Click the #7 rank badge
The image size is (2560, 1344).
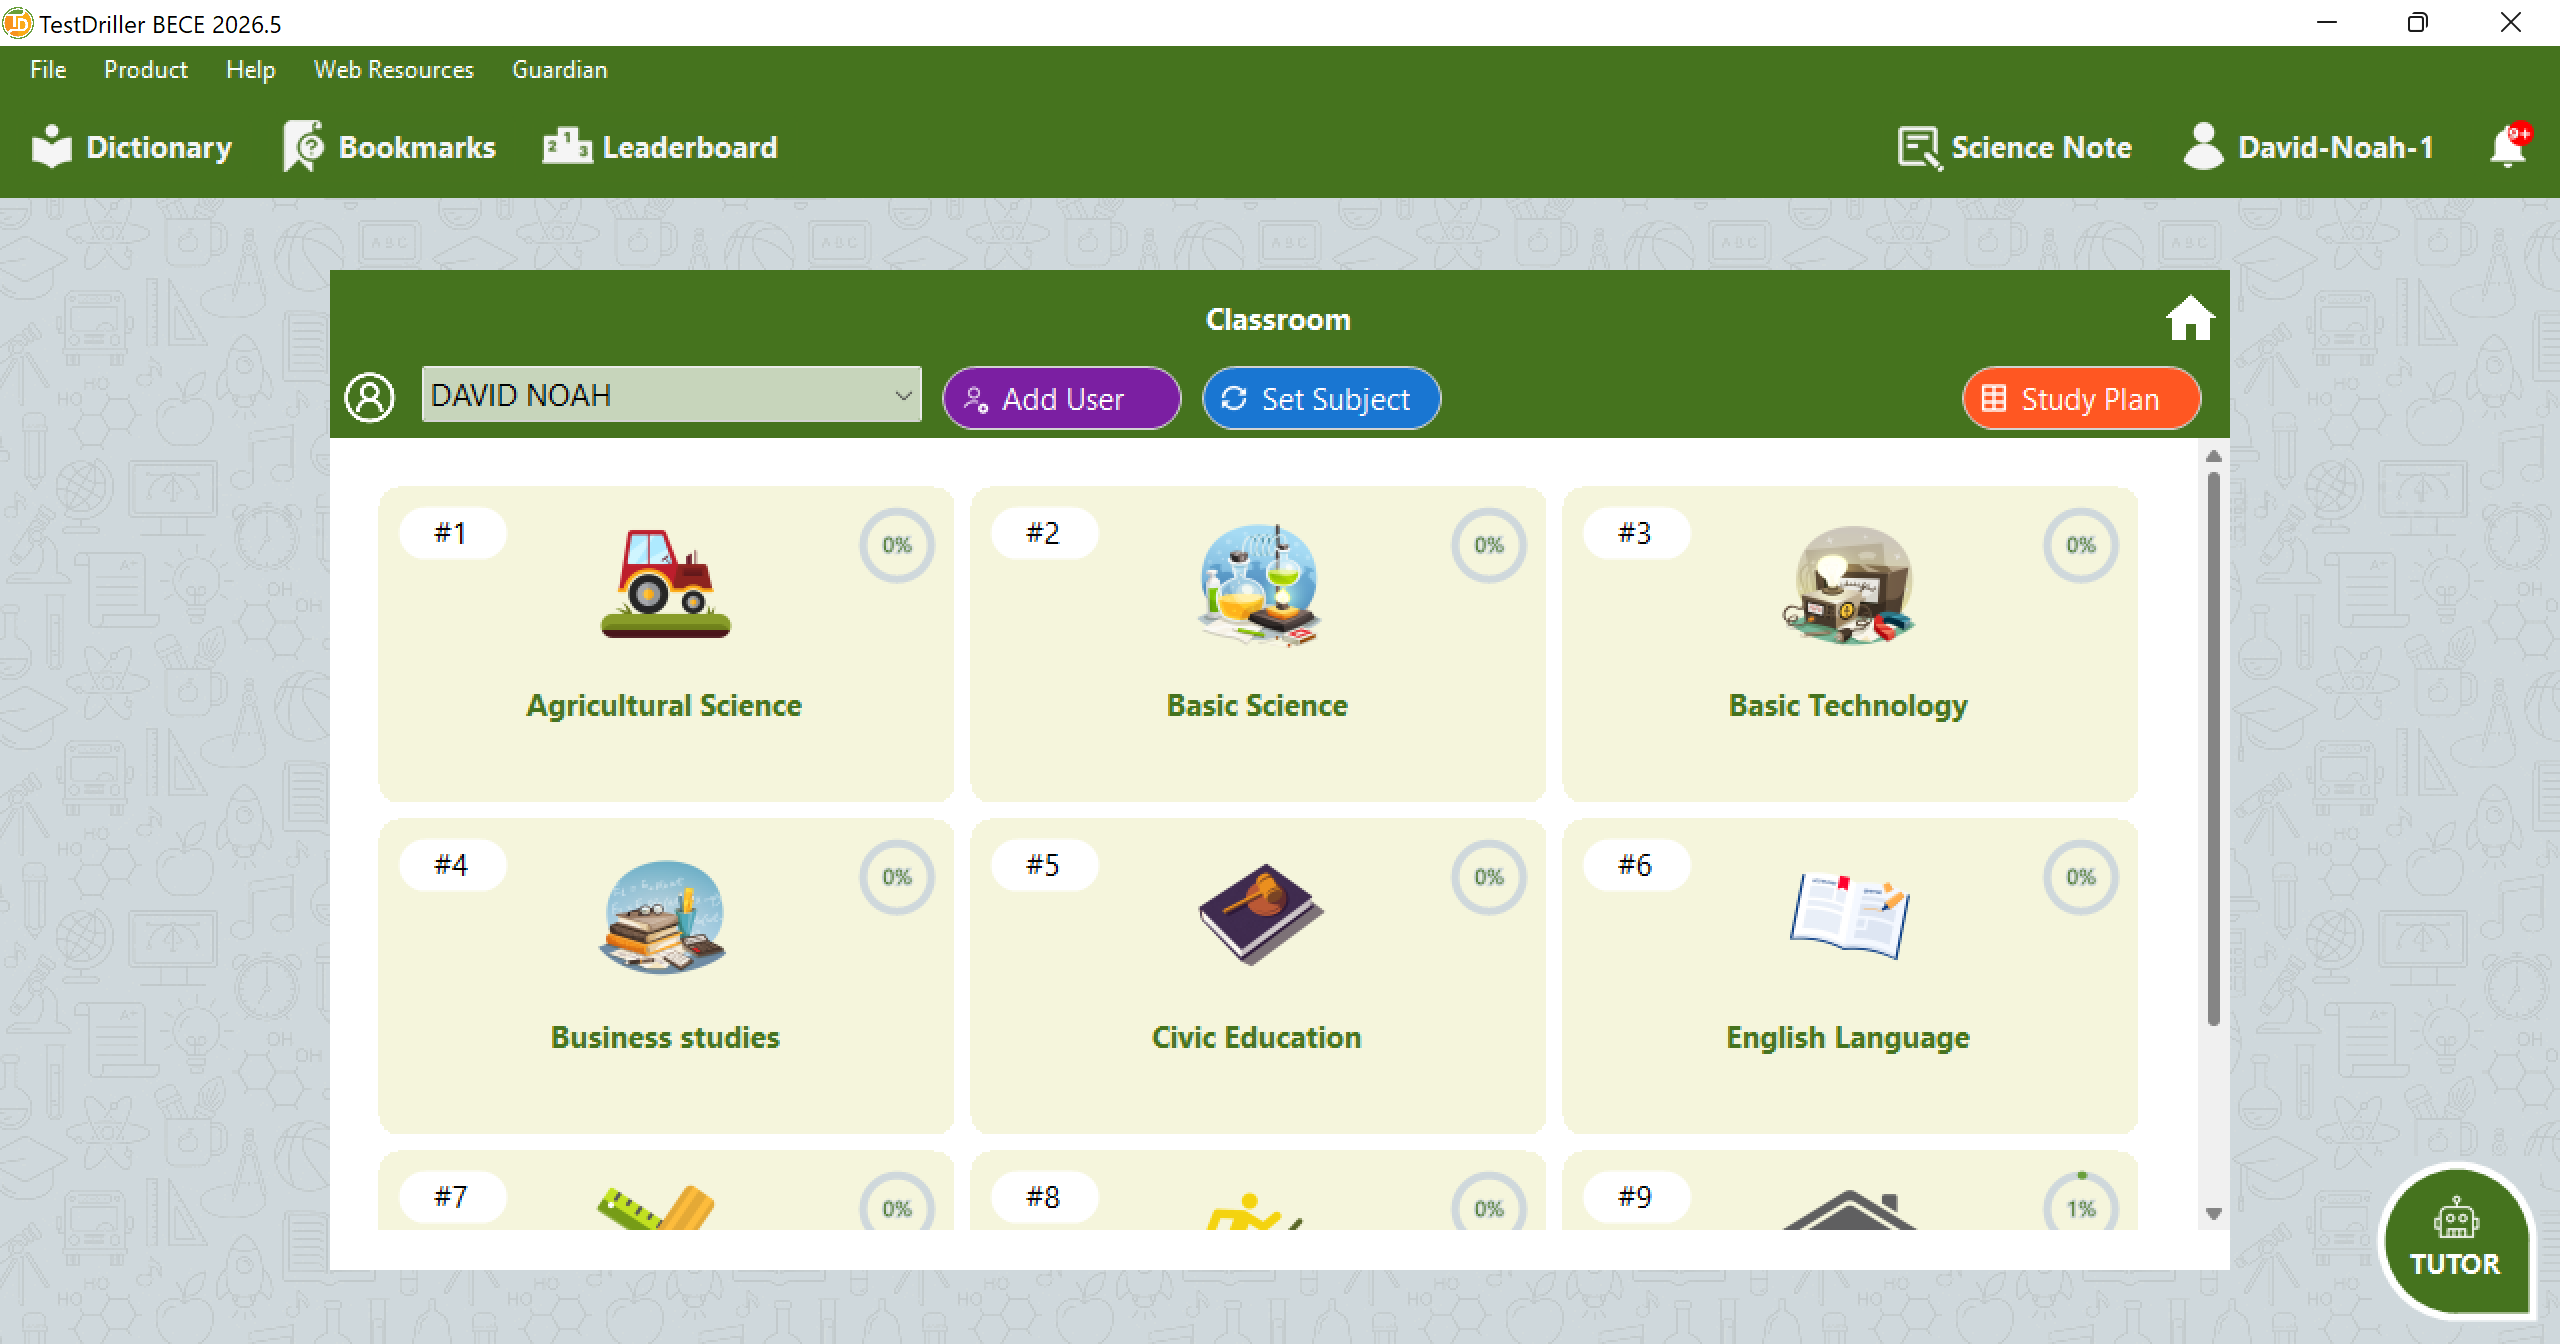pos(452,1197)
